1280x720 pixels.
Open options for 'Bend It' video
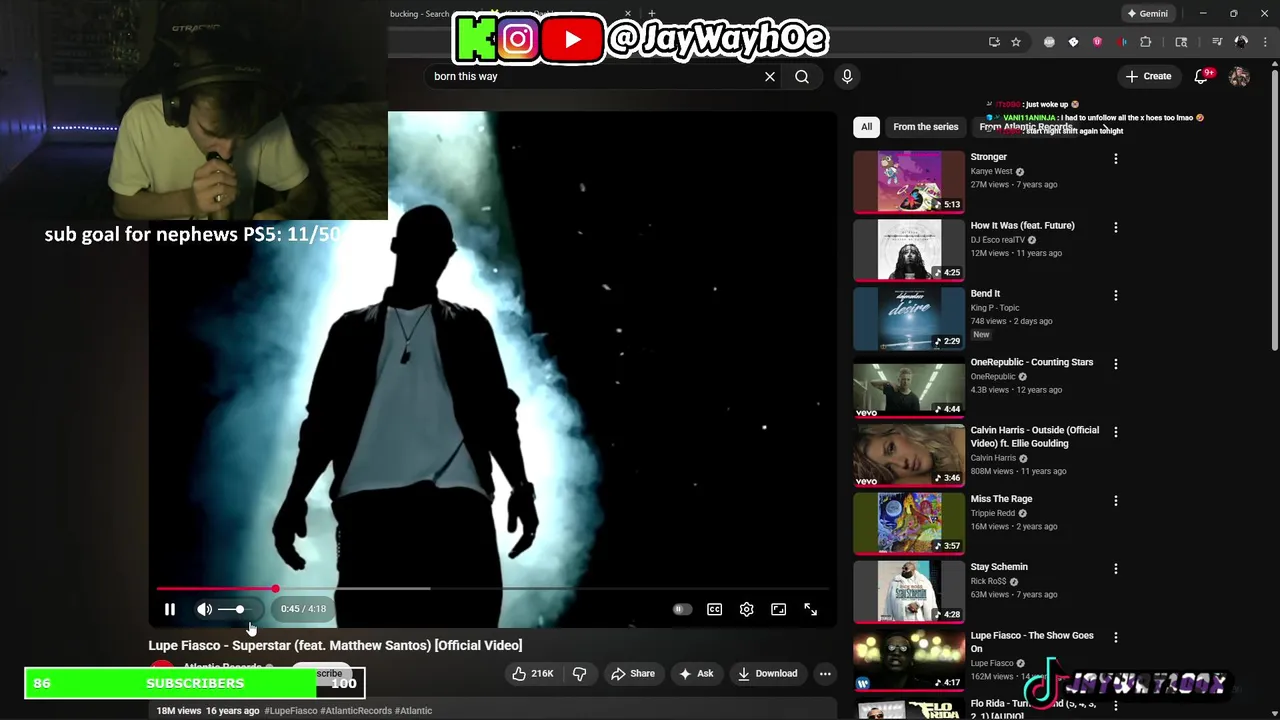tap(1115, 295)
